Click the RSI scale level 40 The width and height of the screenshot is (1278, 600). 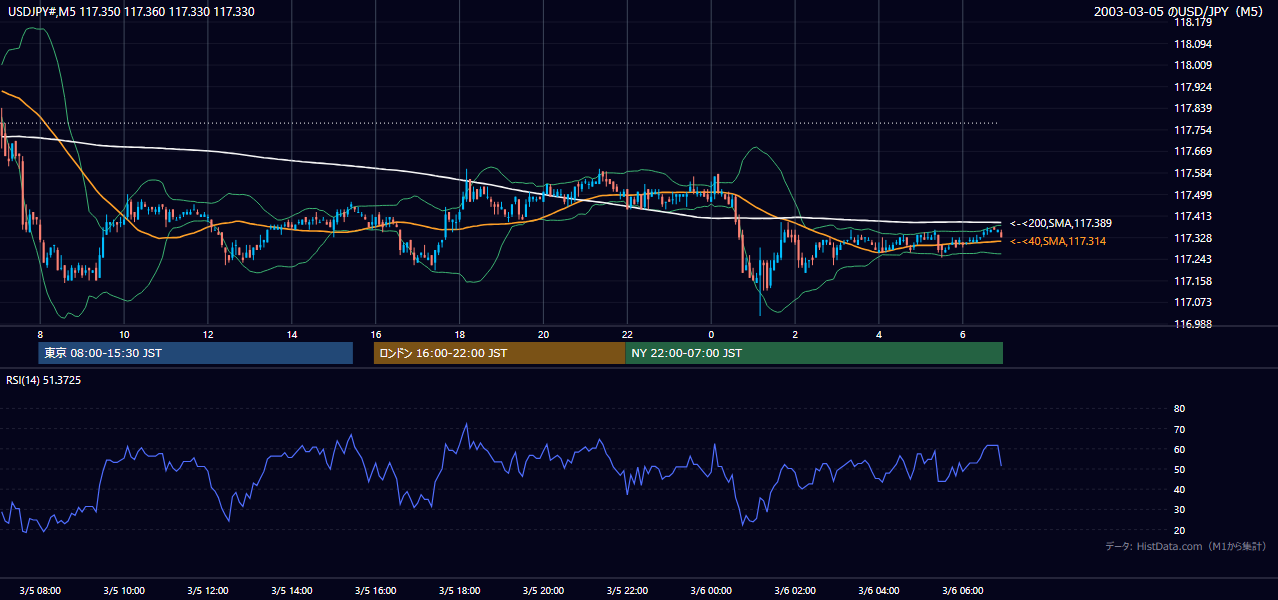[1179, 489]
